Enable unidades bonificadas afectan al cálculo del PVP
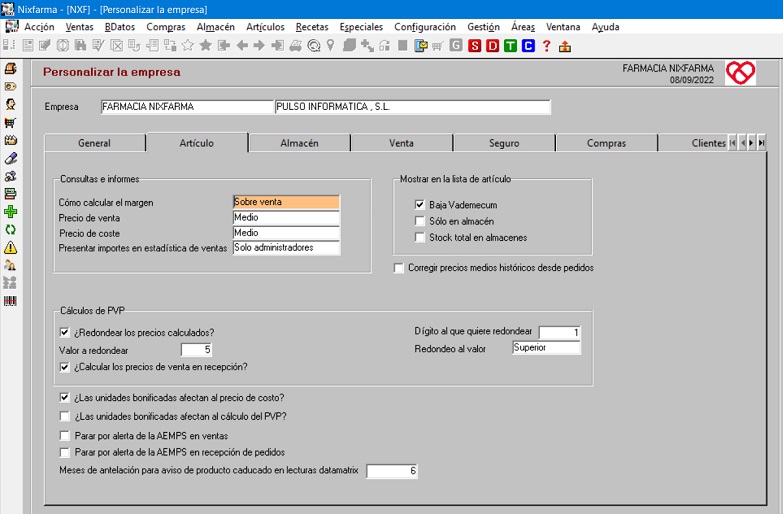The height and width of the screenshot is (514, 783). (64, 416)
